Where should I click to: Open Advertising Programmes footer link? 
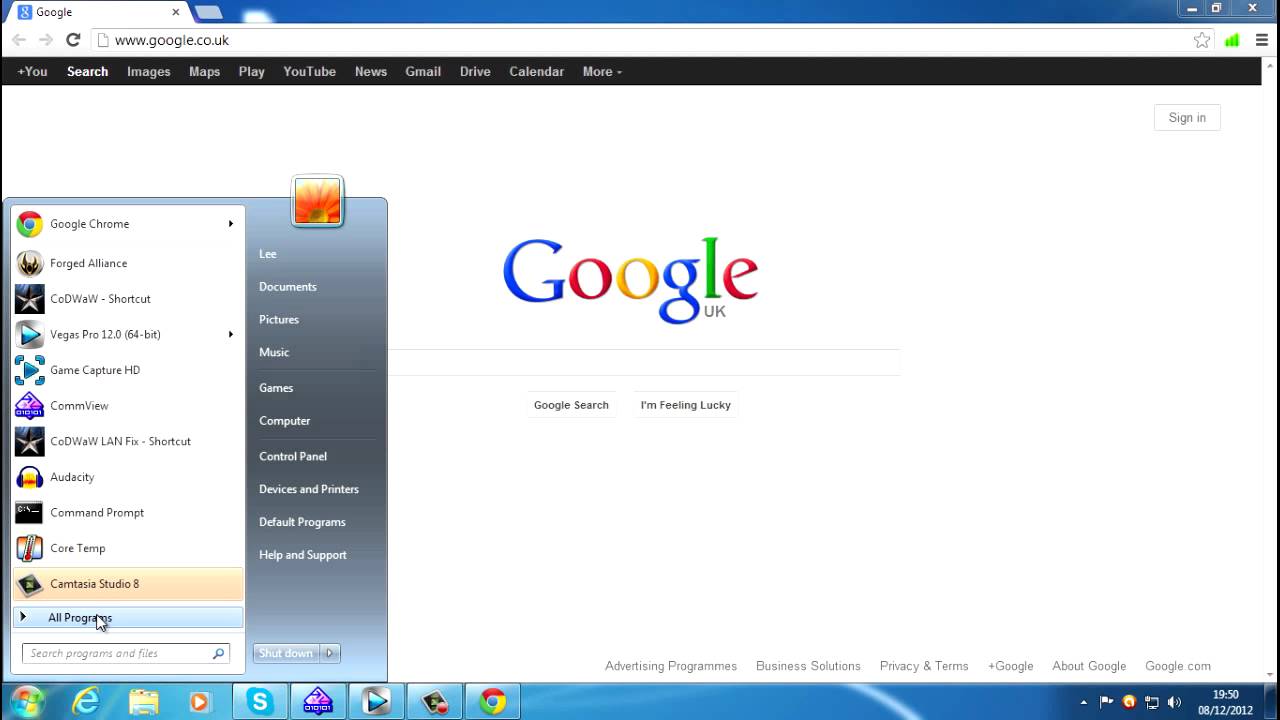click(671, 666)
